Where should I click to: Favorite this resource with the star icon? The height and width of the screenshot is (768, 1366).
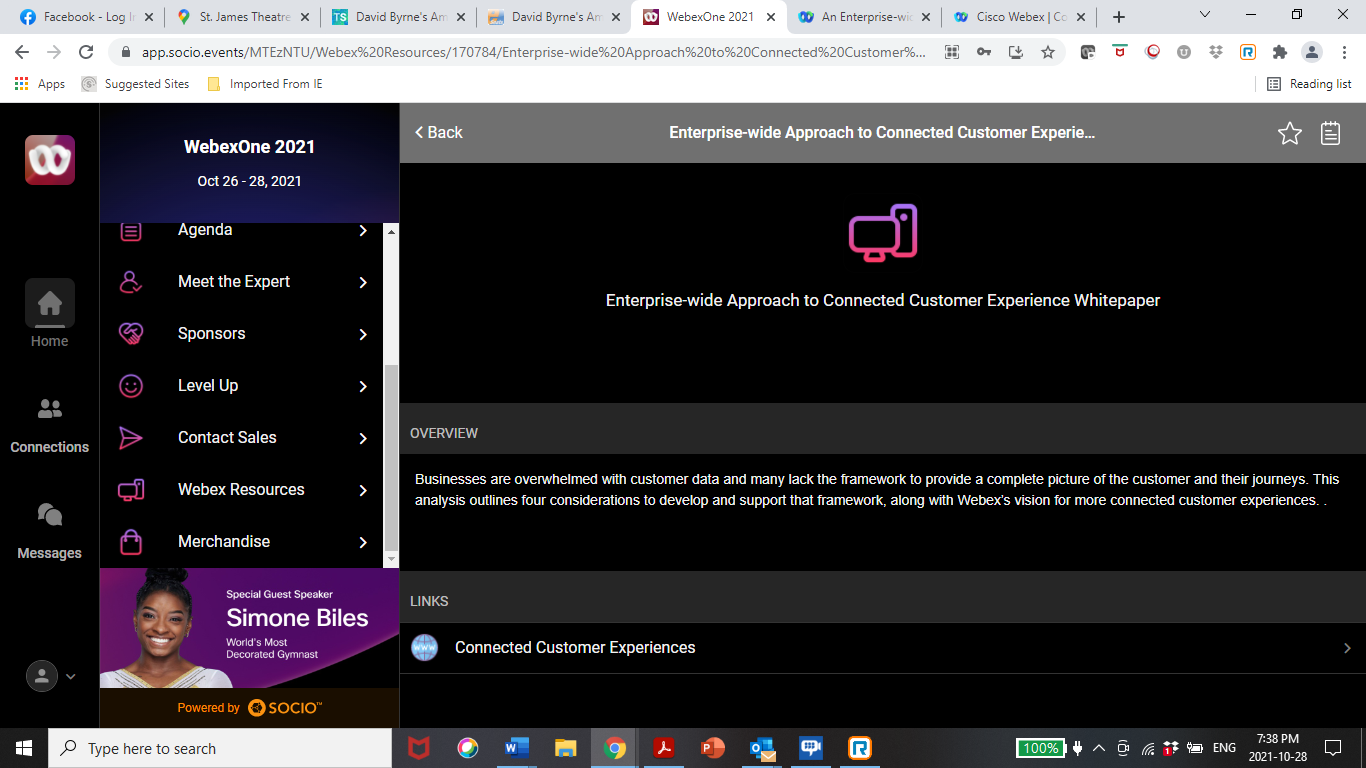click(x=1290, y=133)
